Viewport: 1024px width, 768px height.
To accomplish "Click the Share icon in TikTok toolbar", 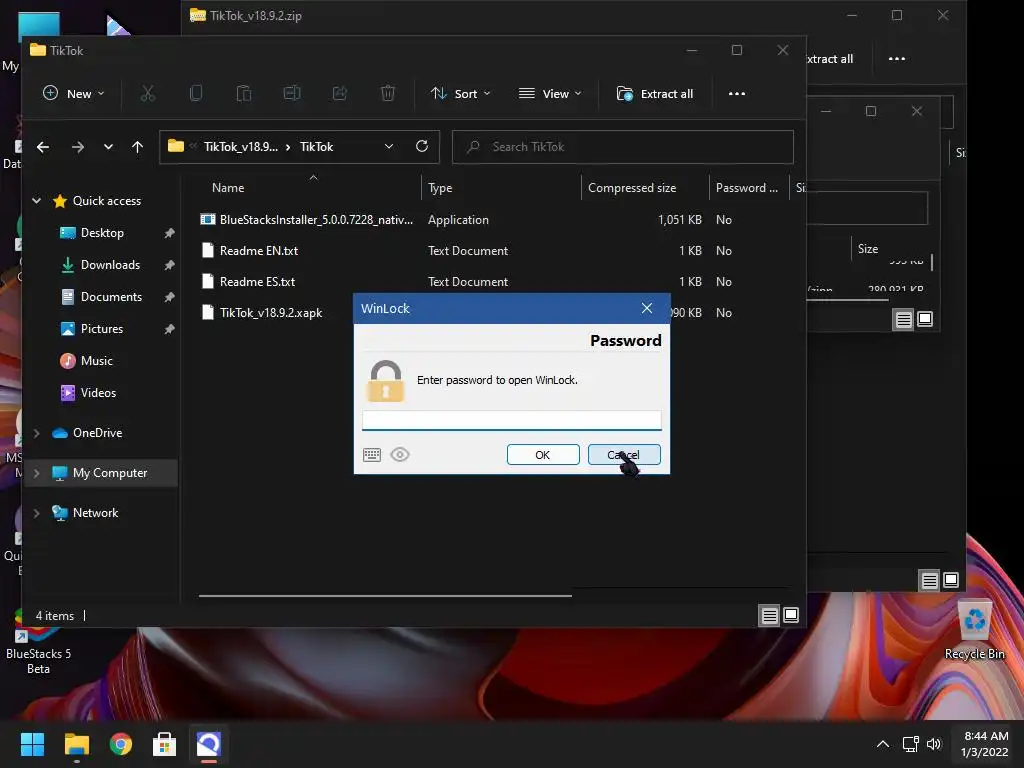I will (340, 93).
